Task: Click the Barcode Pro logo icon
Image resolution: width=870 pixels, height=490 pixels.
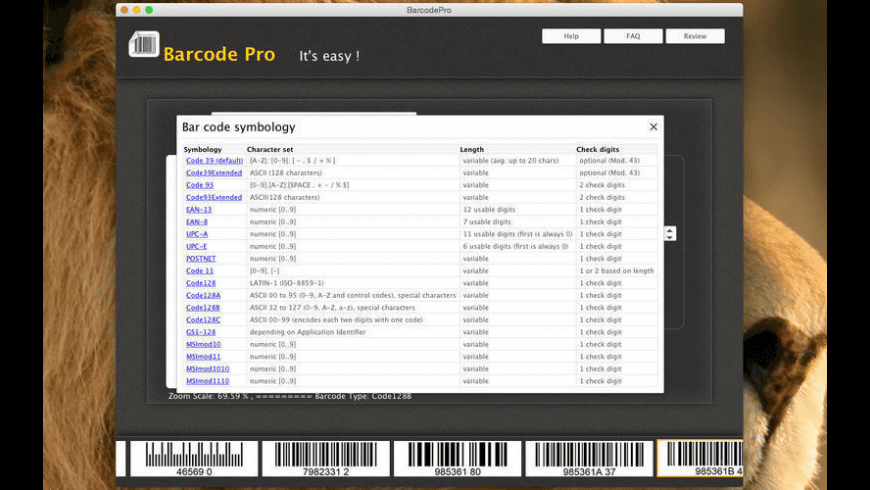Action: [x=144, y=44]
